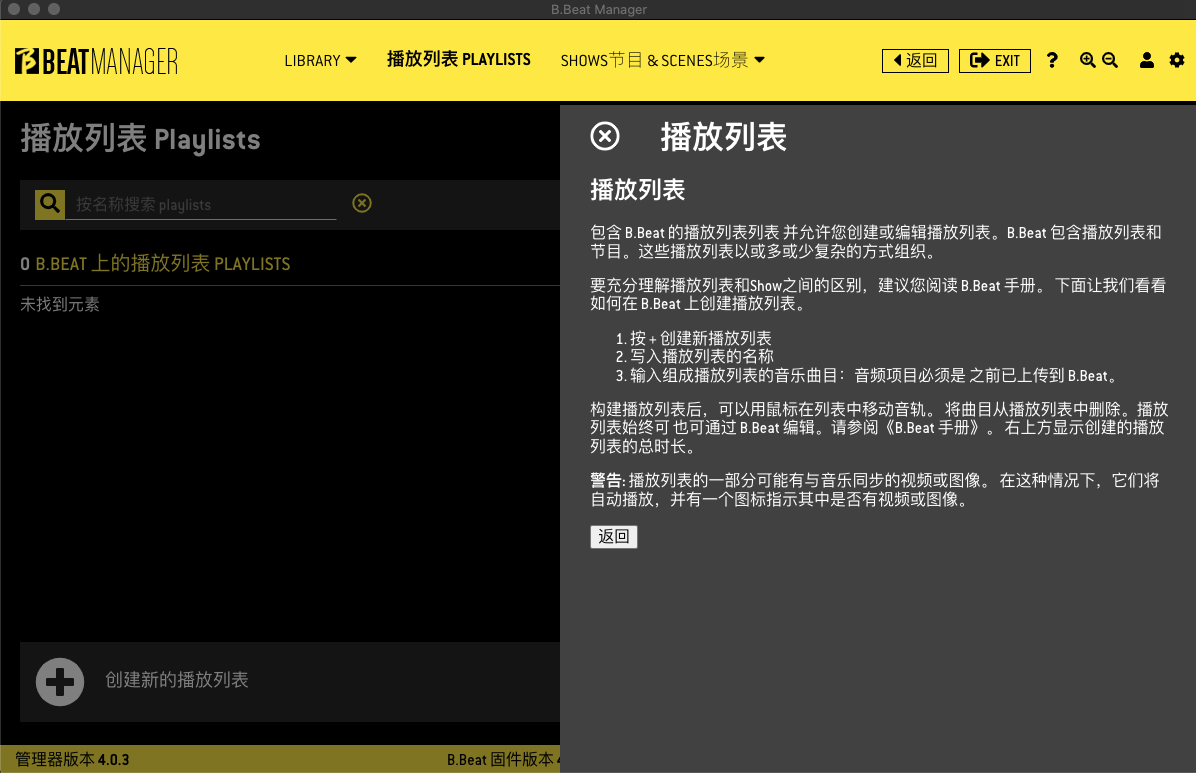The image size is (1196, 773).
Task: Click the 返回 button in help panel
Action: point(613,536)
